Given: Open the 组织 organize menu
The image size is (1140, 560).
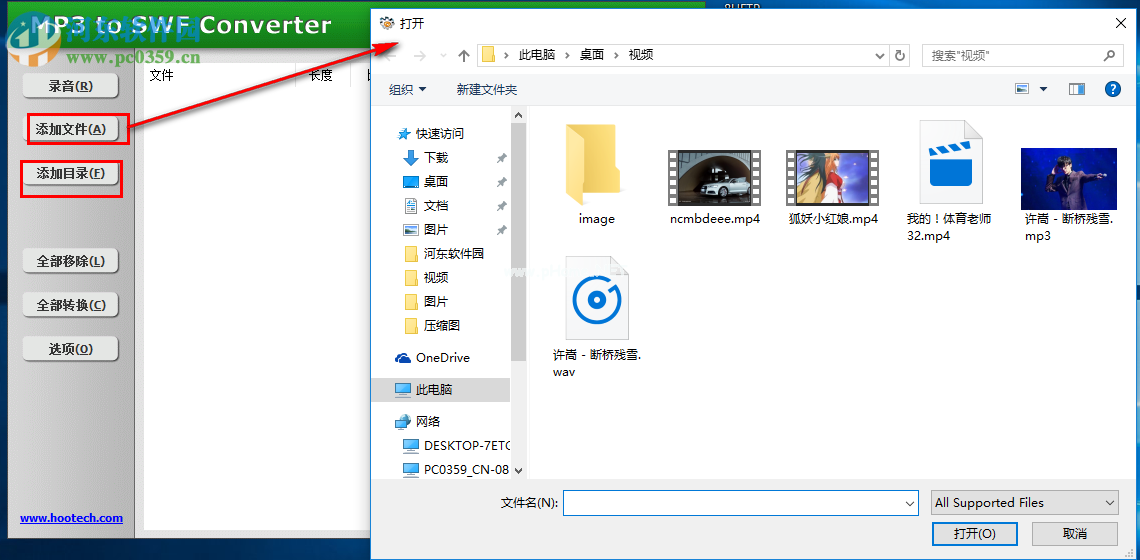Looking at the screenshot, I should (x=407, y=89).
